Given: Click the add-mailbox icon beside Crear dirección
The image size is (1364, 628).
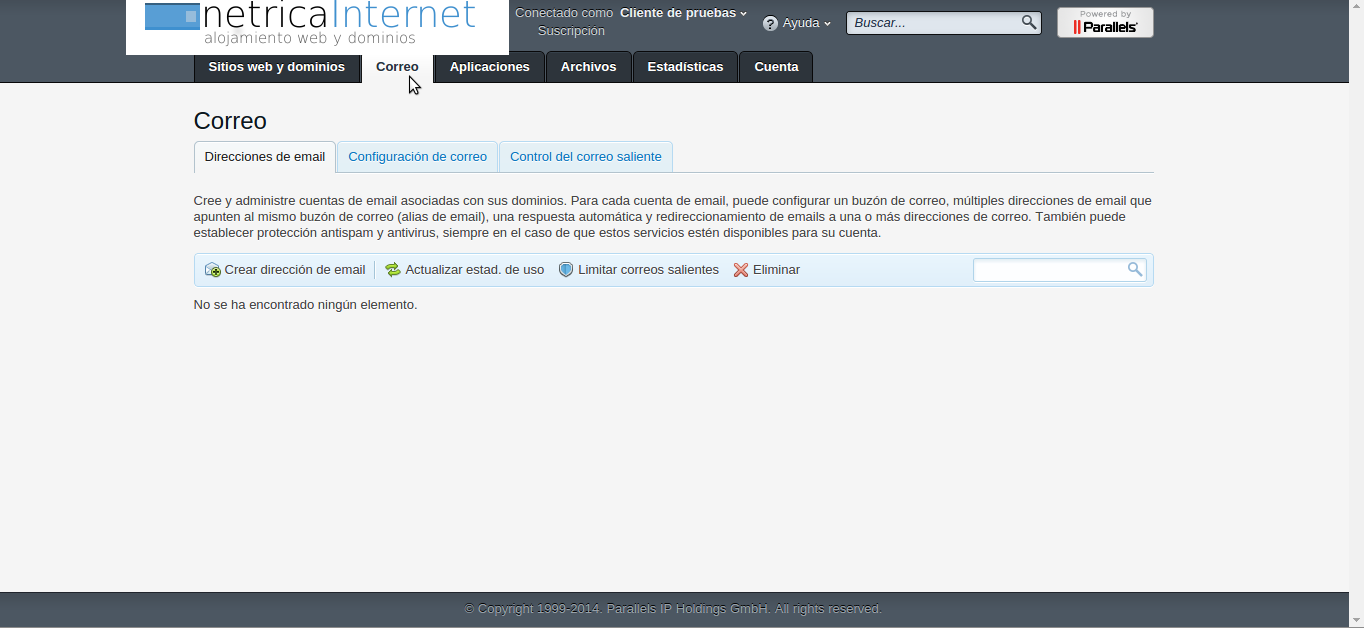Looking at the screenshot, I should pos(212,270).
